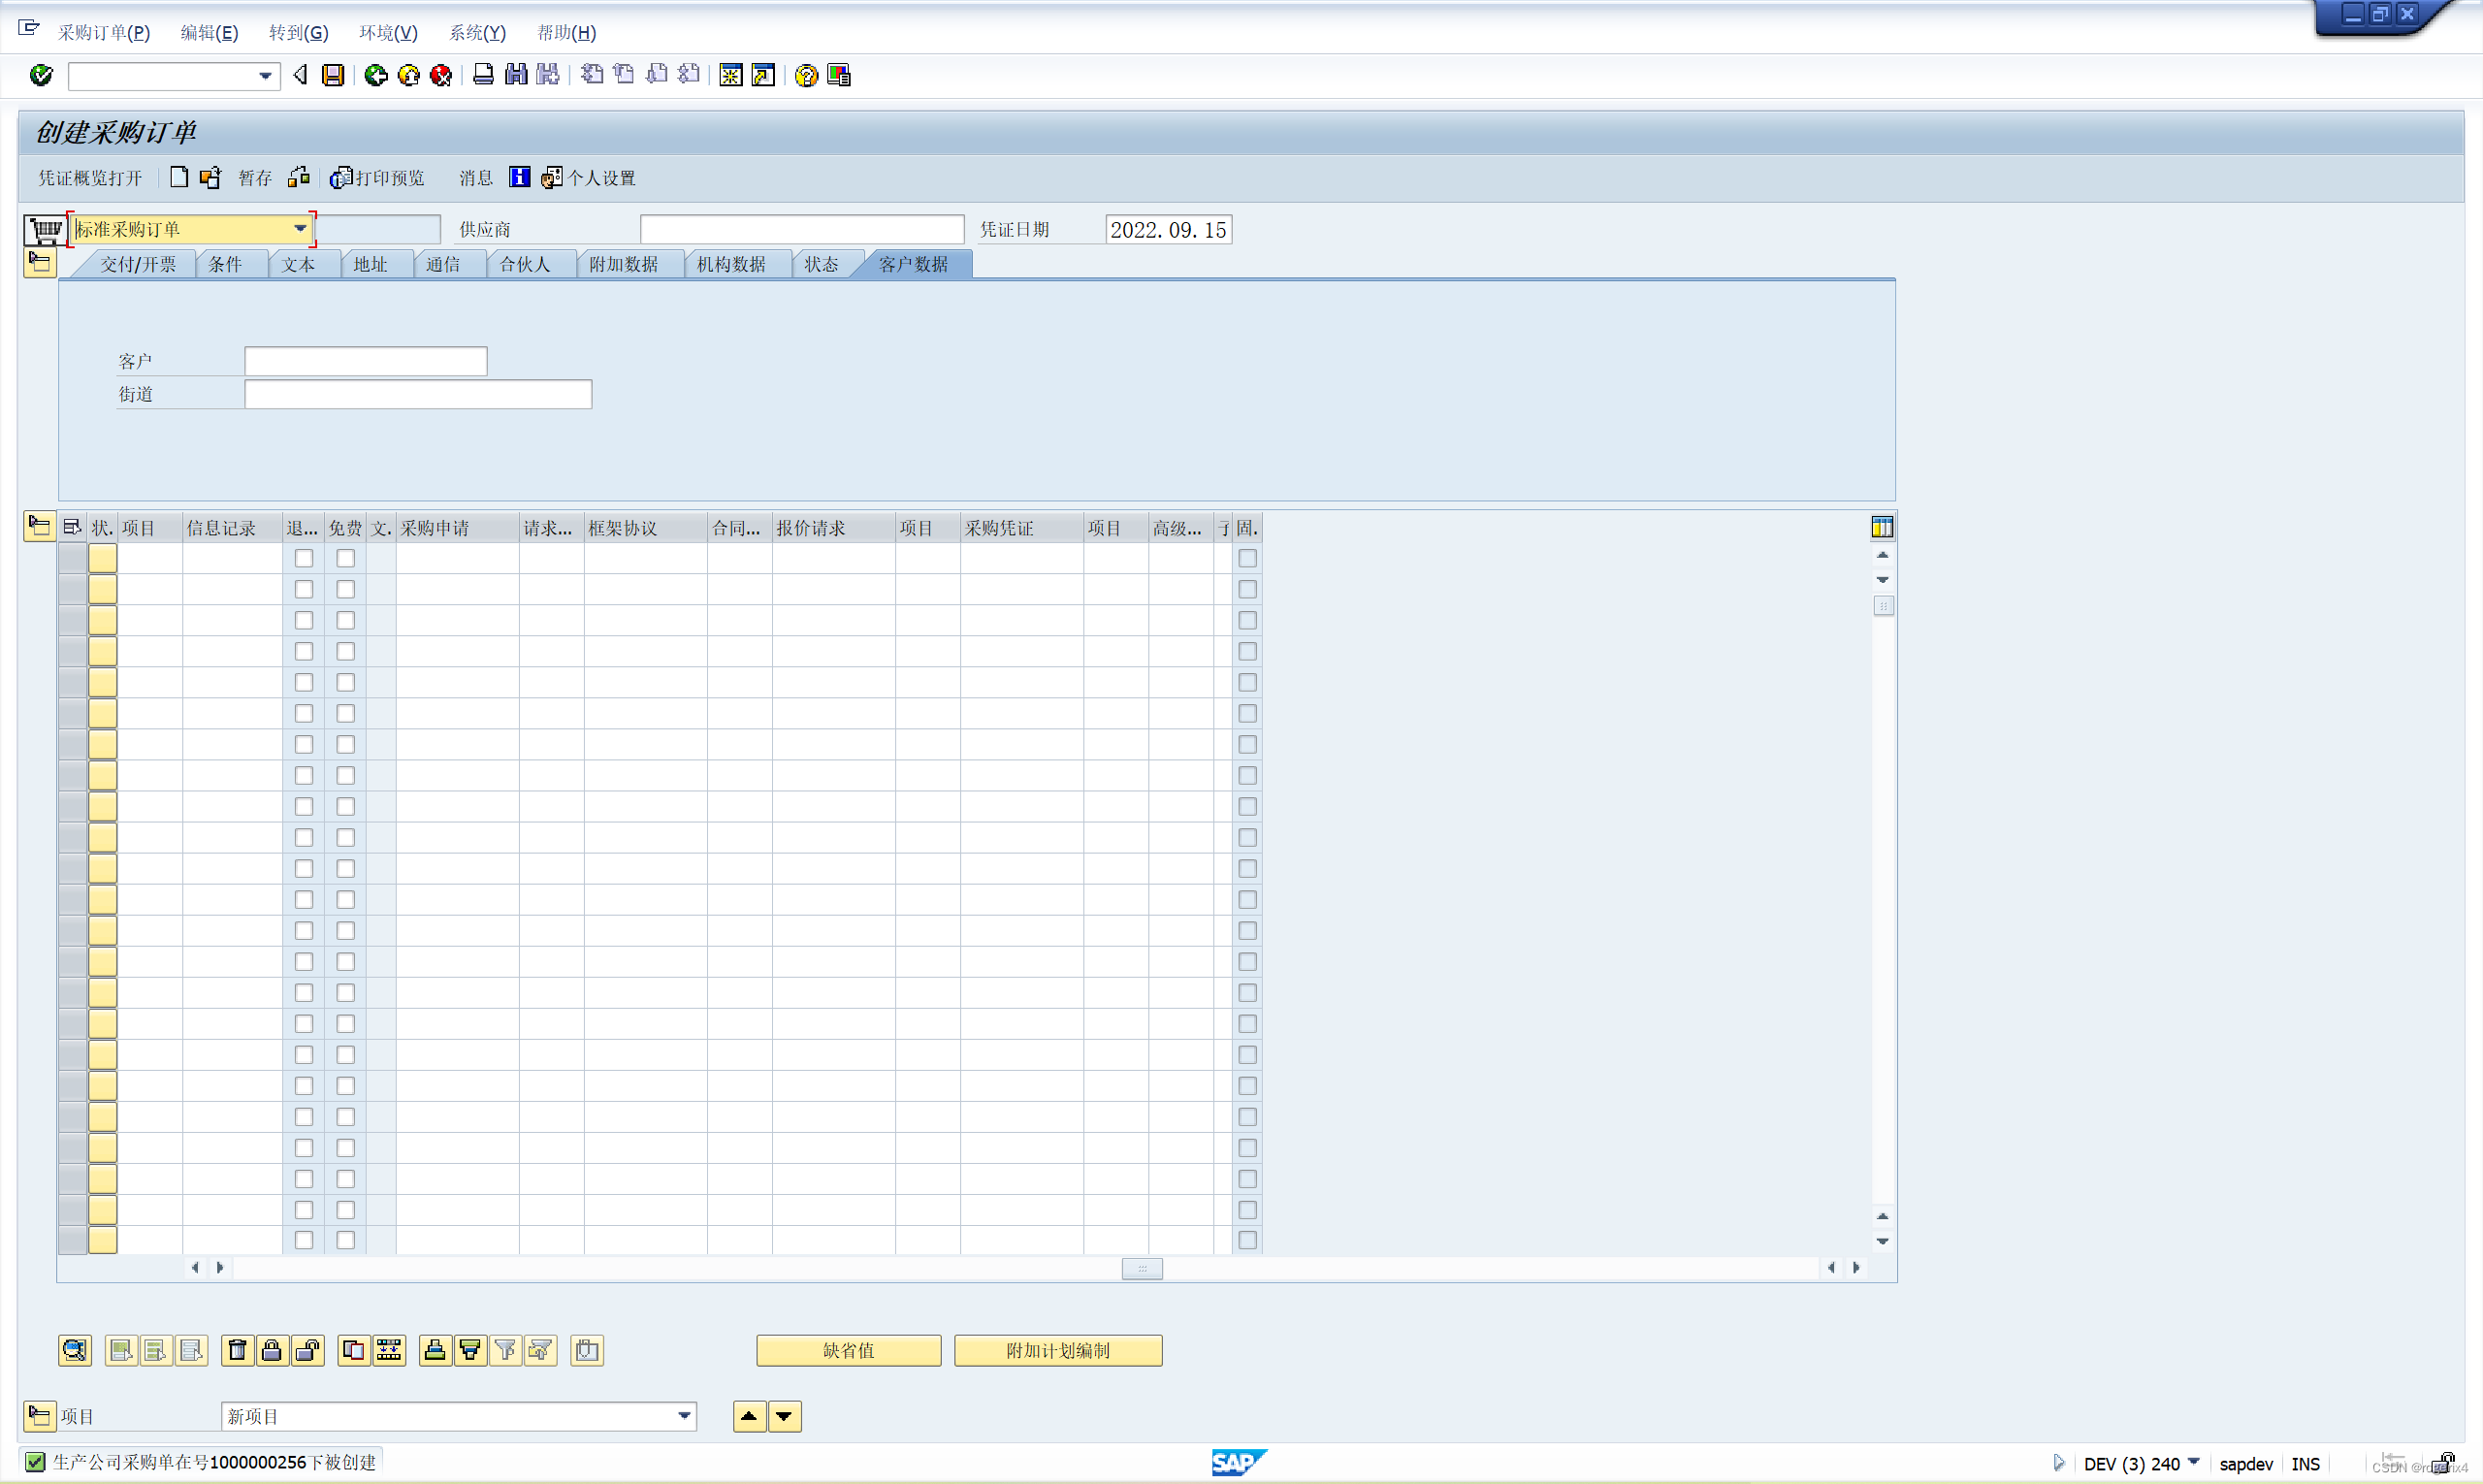Click the 个人设置 button
2483x1484 pixels.
[588, 178]
